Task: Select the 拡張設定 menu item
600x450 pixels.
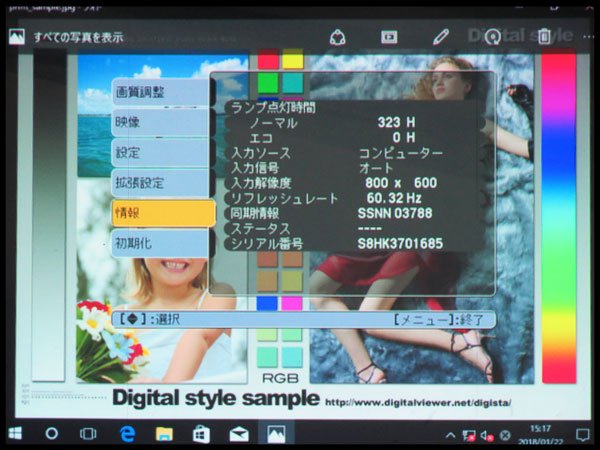Action: click(x=161, y=183)
